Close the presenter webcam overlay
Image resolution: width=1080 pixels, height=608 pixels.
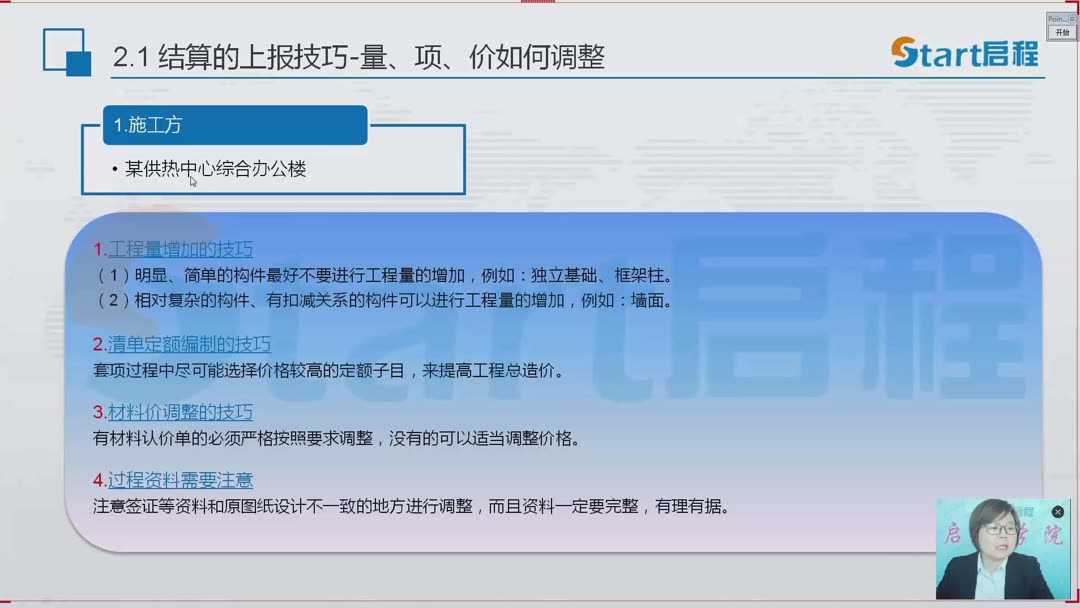(x=1057, y=512)
